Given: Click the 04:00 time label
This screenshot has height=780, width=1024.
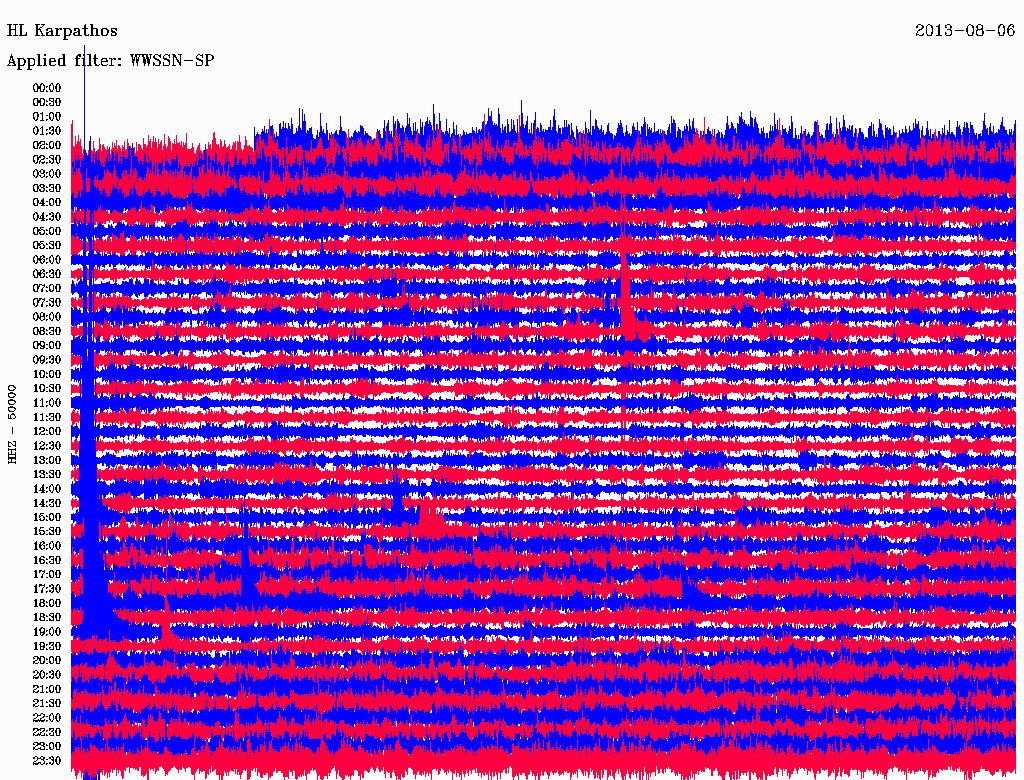Looking at the screenshot, I should pyautogui.click(x=47, y=203).
